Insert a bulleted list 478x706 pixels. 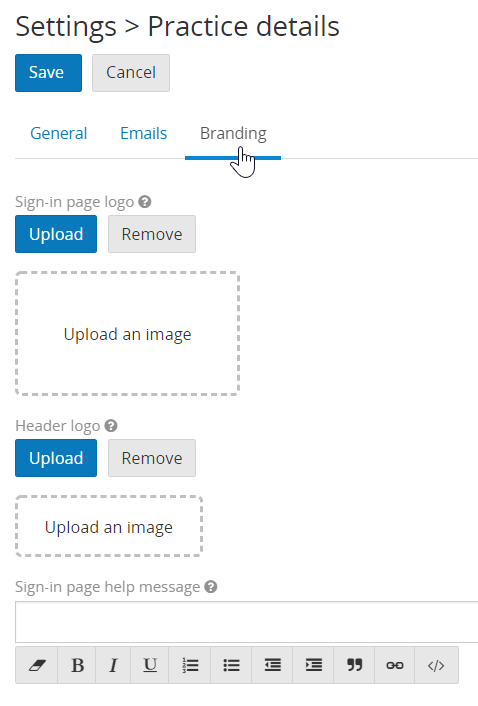pyautogui.click(x=231, y=665)
